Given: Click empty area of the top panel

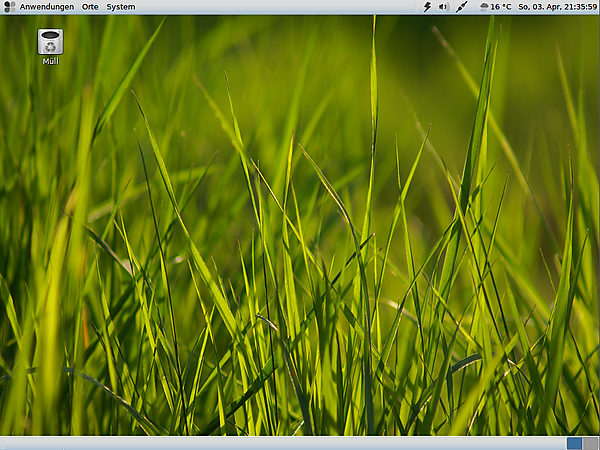Looking at the screenshot, I should tap(280, 7).
